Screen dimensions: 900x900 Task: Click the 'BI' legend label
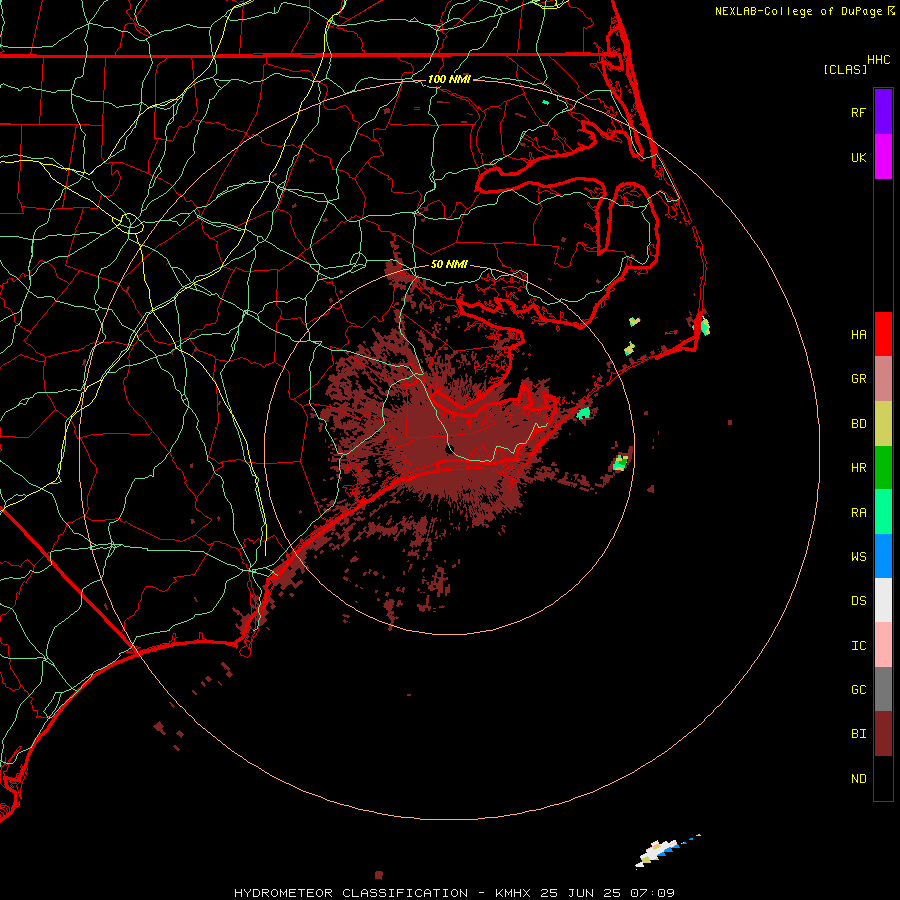[x=858, y=734]
